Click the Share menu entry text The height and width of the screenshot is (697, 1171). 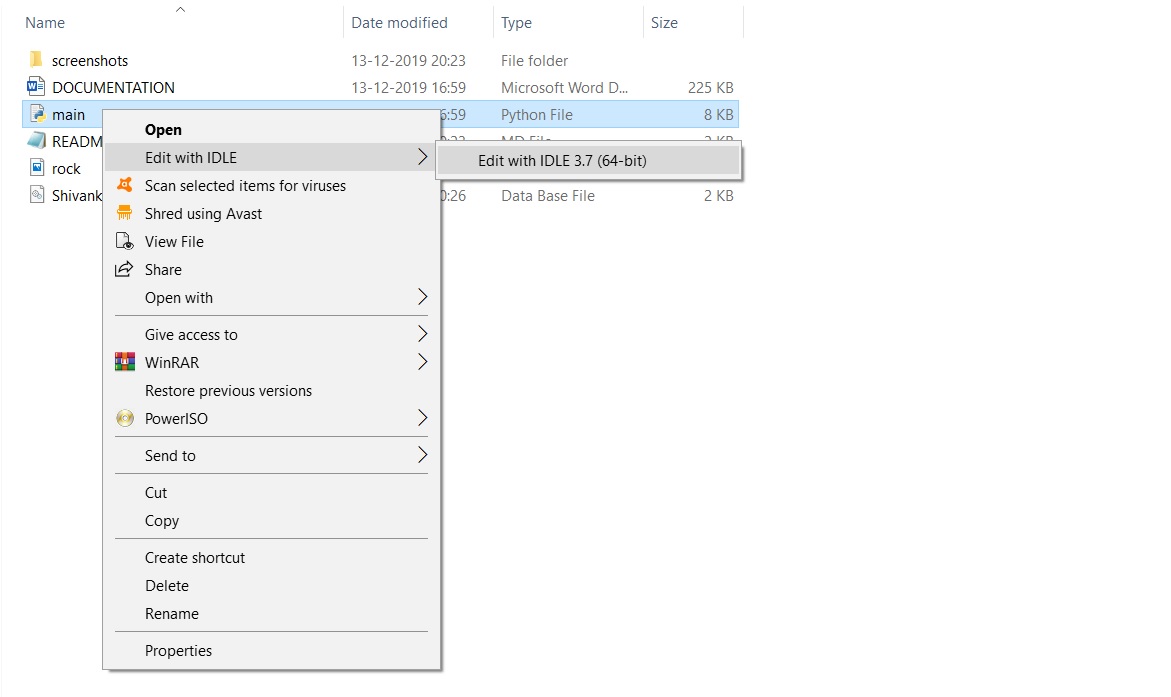point(163,270)
